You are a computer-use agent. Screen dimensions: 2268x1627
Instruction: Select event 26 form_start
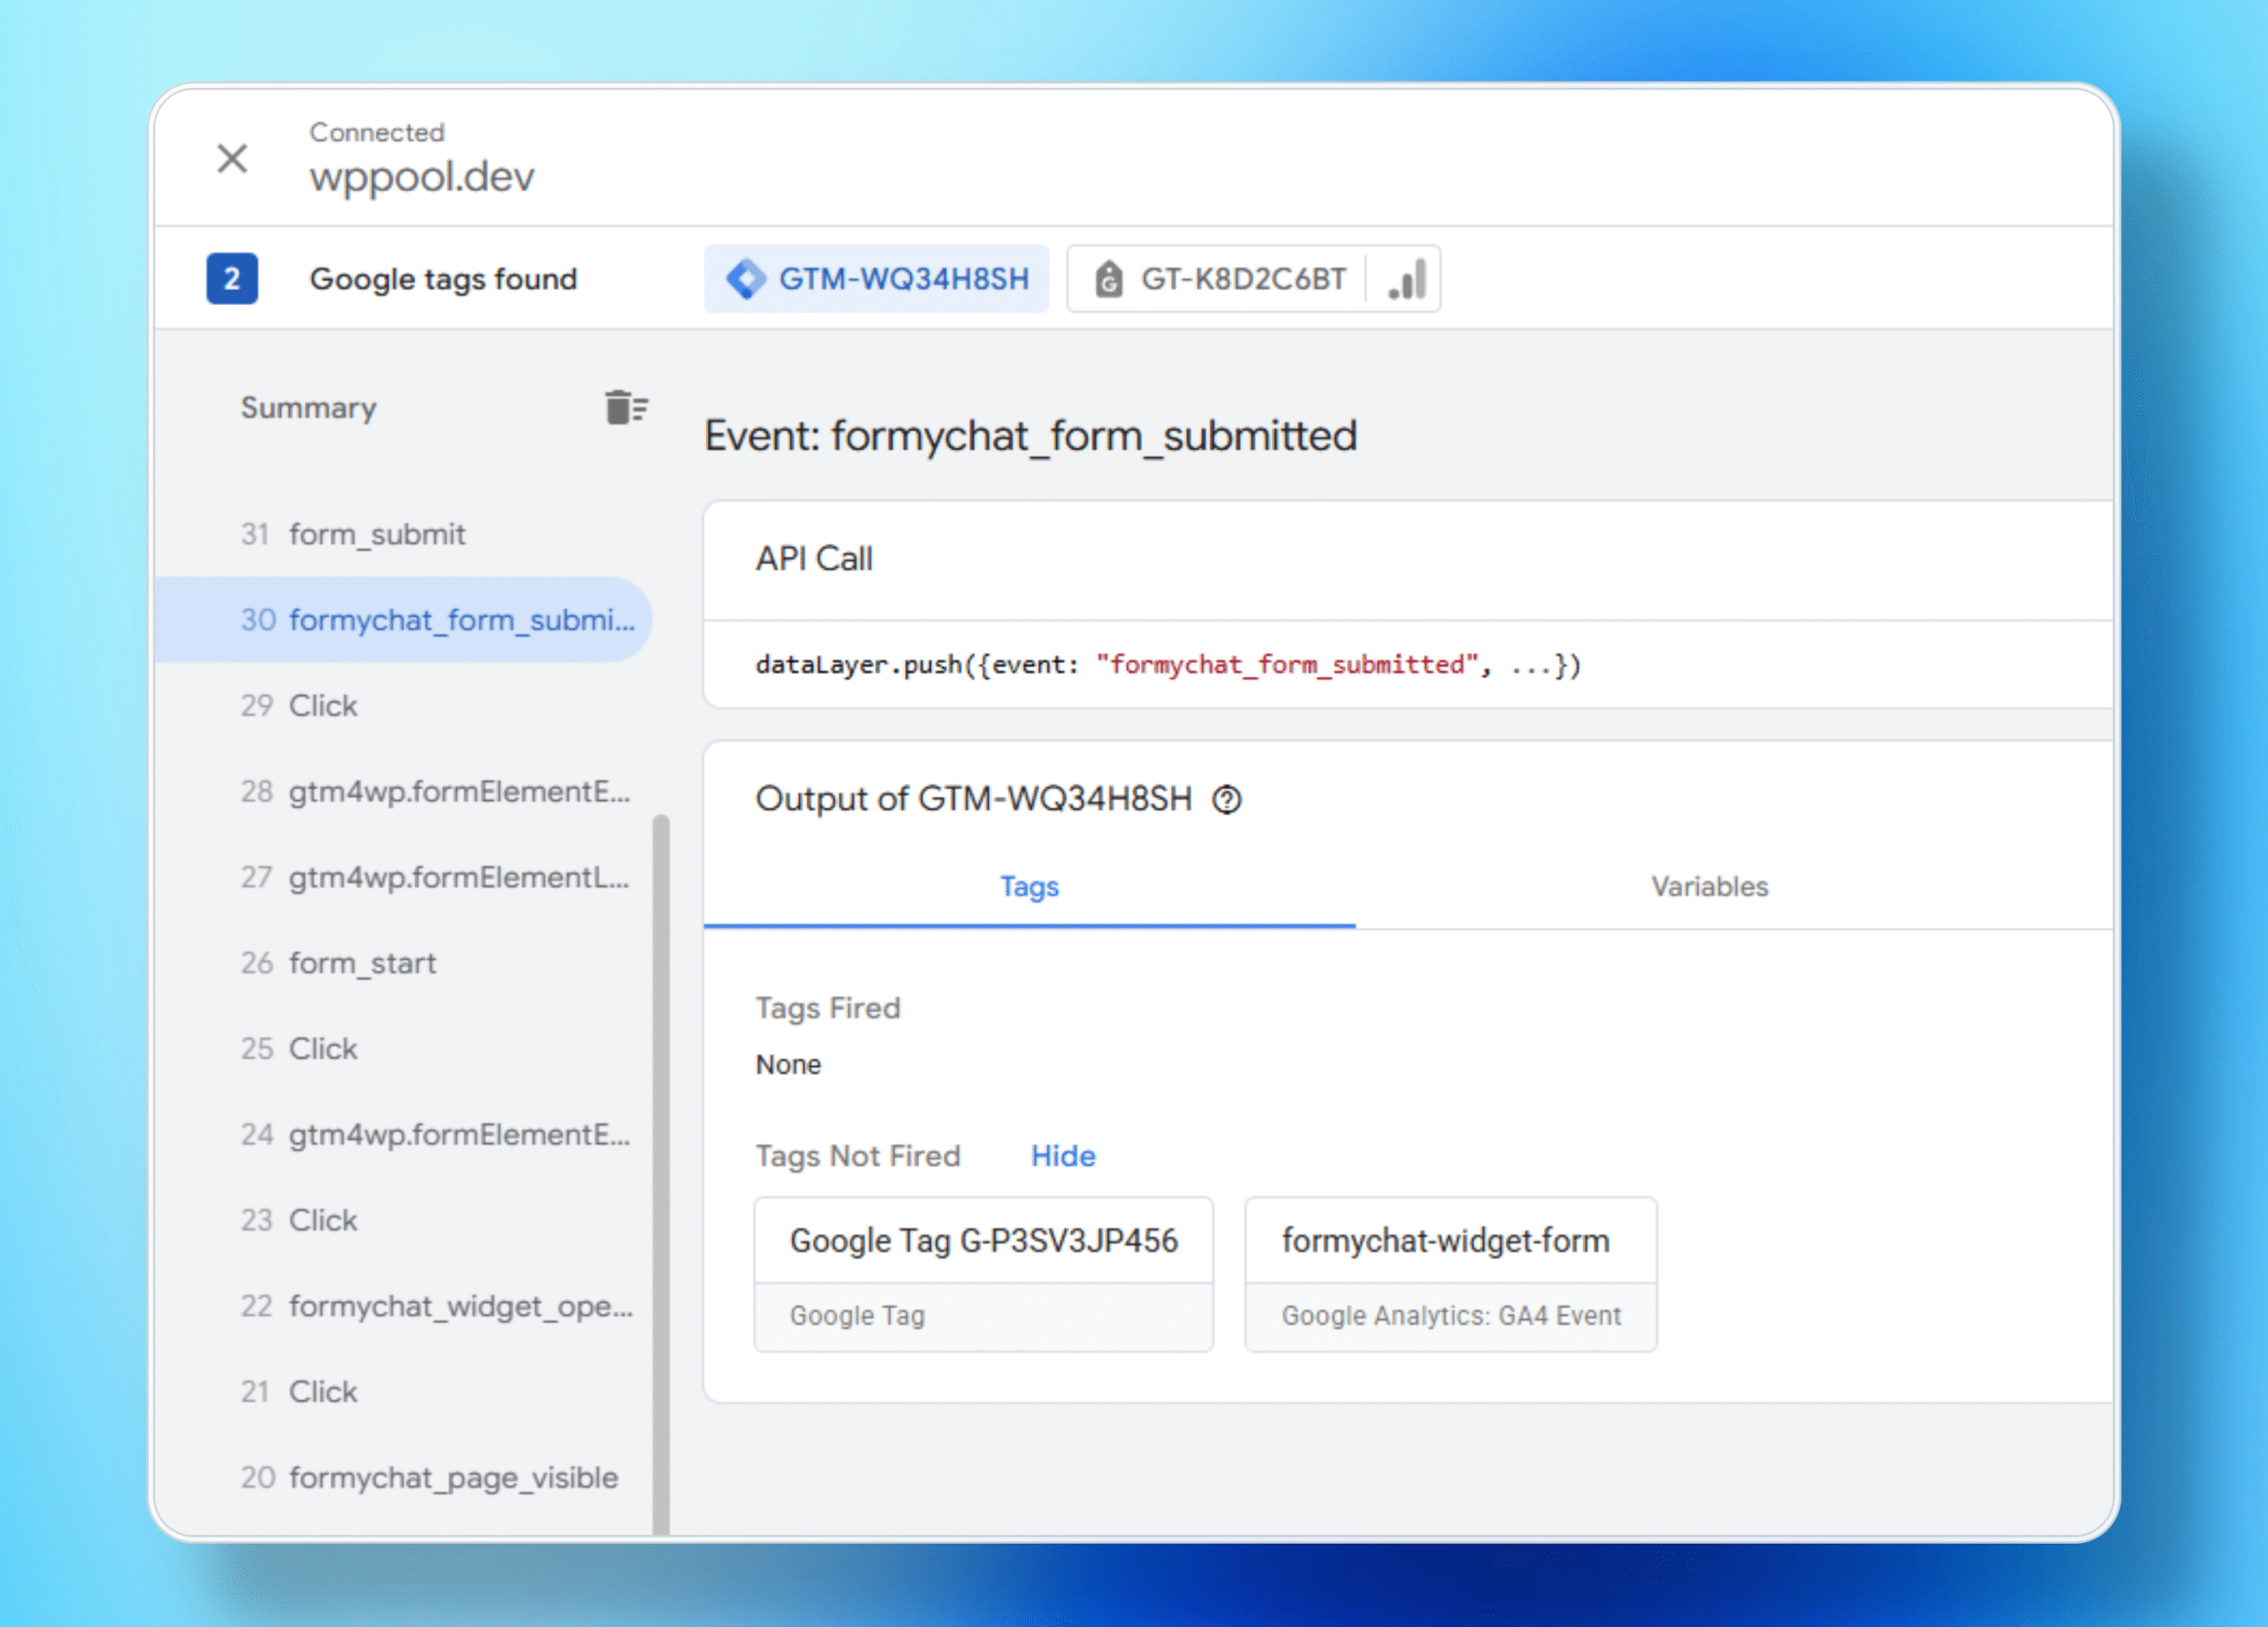[403, 963]
